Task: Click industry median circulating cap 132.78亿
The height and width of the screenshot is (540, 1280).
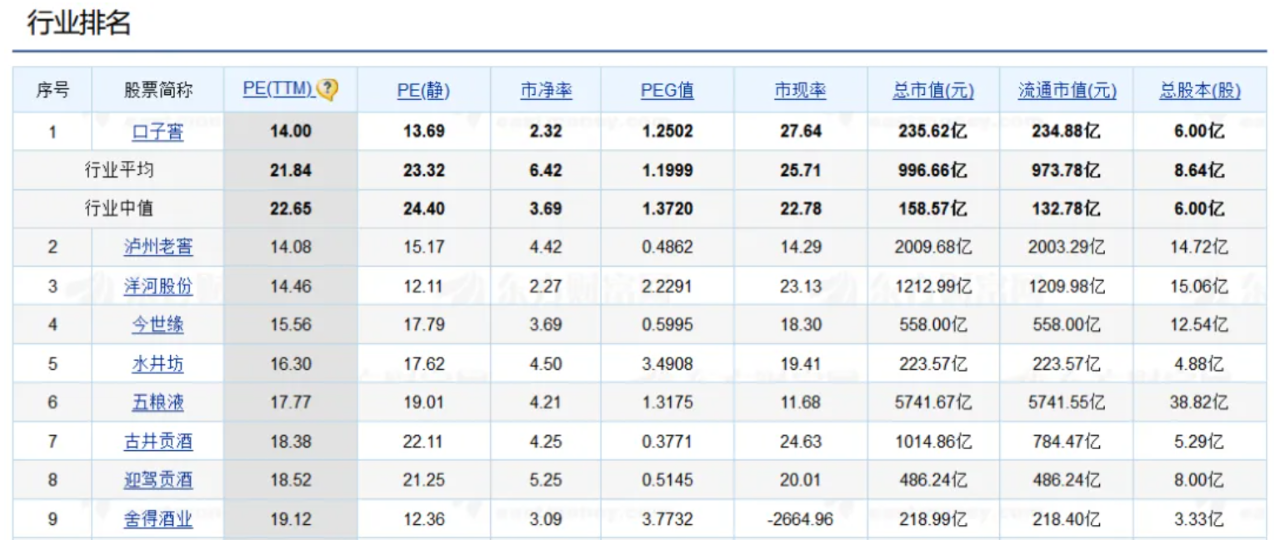Action: click(1067, 209)
